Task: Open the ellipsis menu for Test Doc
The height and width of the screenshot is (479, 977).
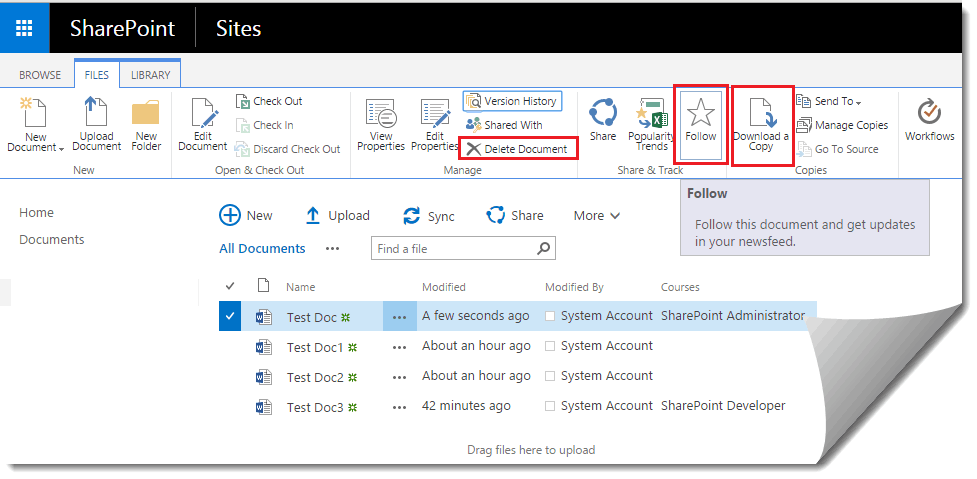Action: [399, 317]
